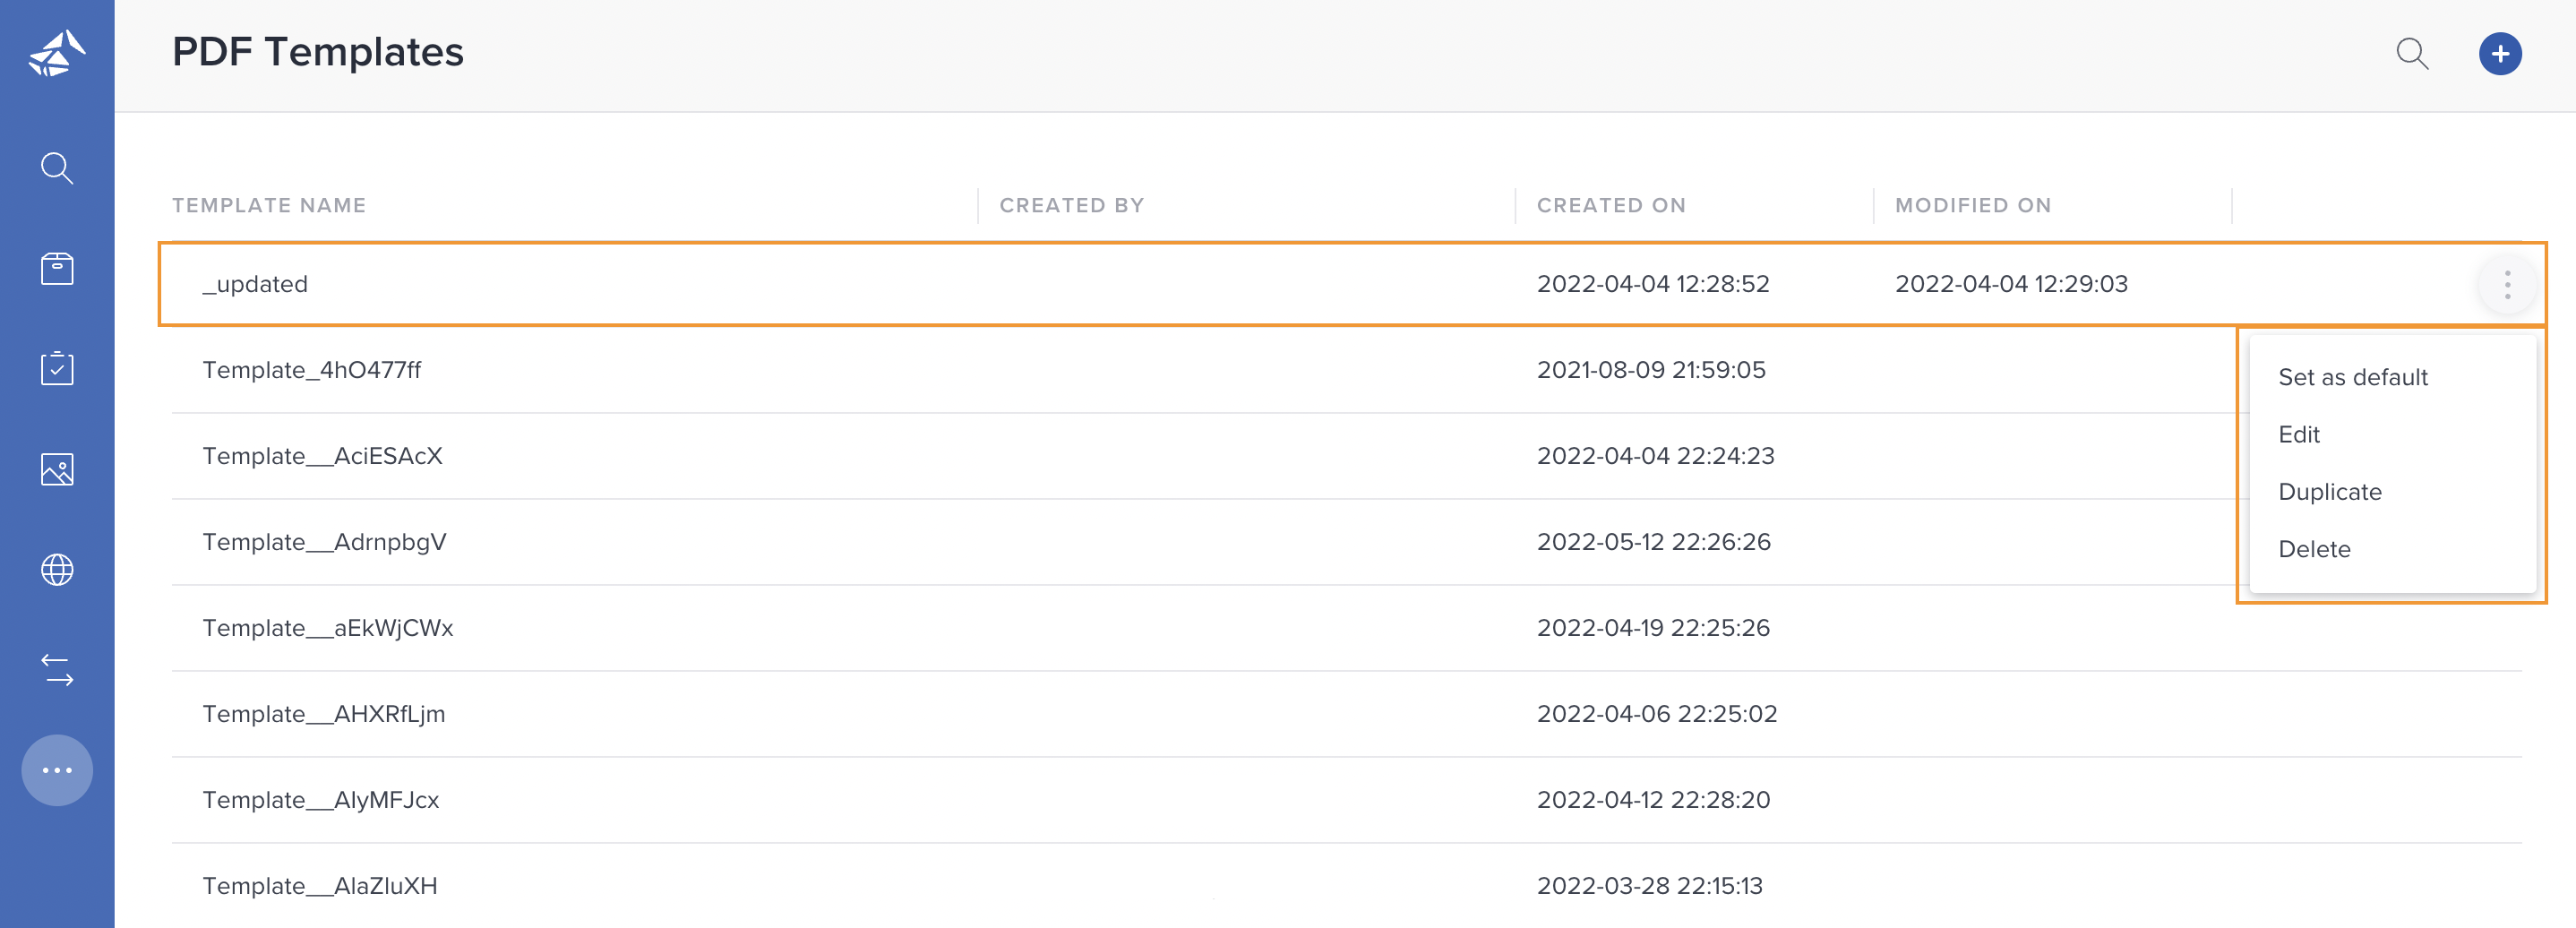Image resolution: width=2576 pixels, height=928 pixels.
Task: Click created date 2021-08-09 21:59:05
Action: [1650, 370]
